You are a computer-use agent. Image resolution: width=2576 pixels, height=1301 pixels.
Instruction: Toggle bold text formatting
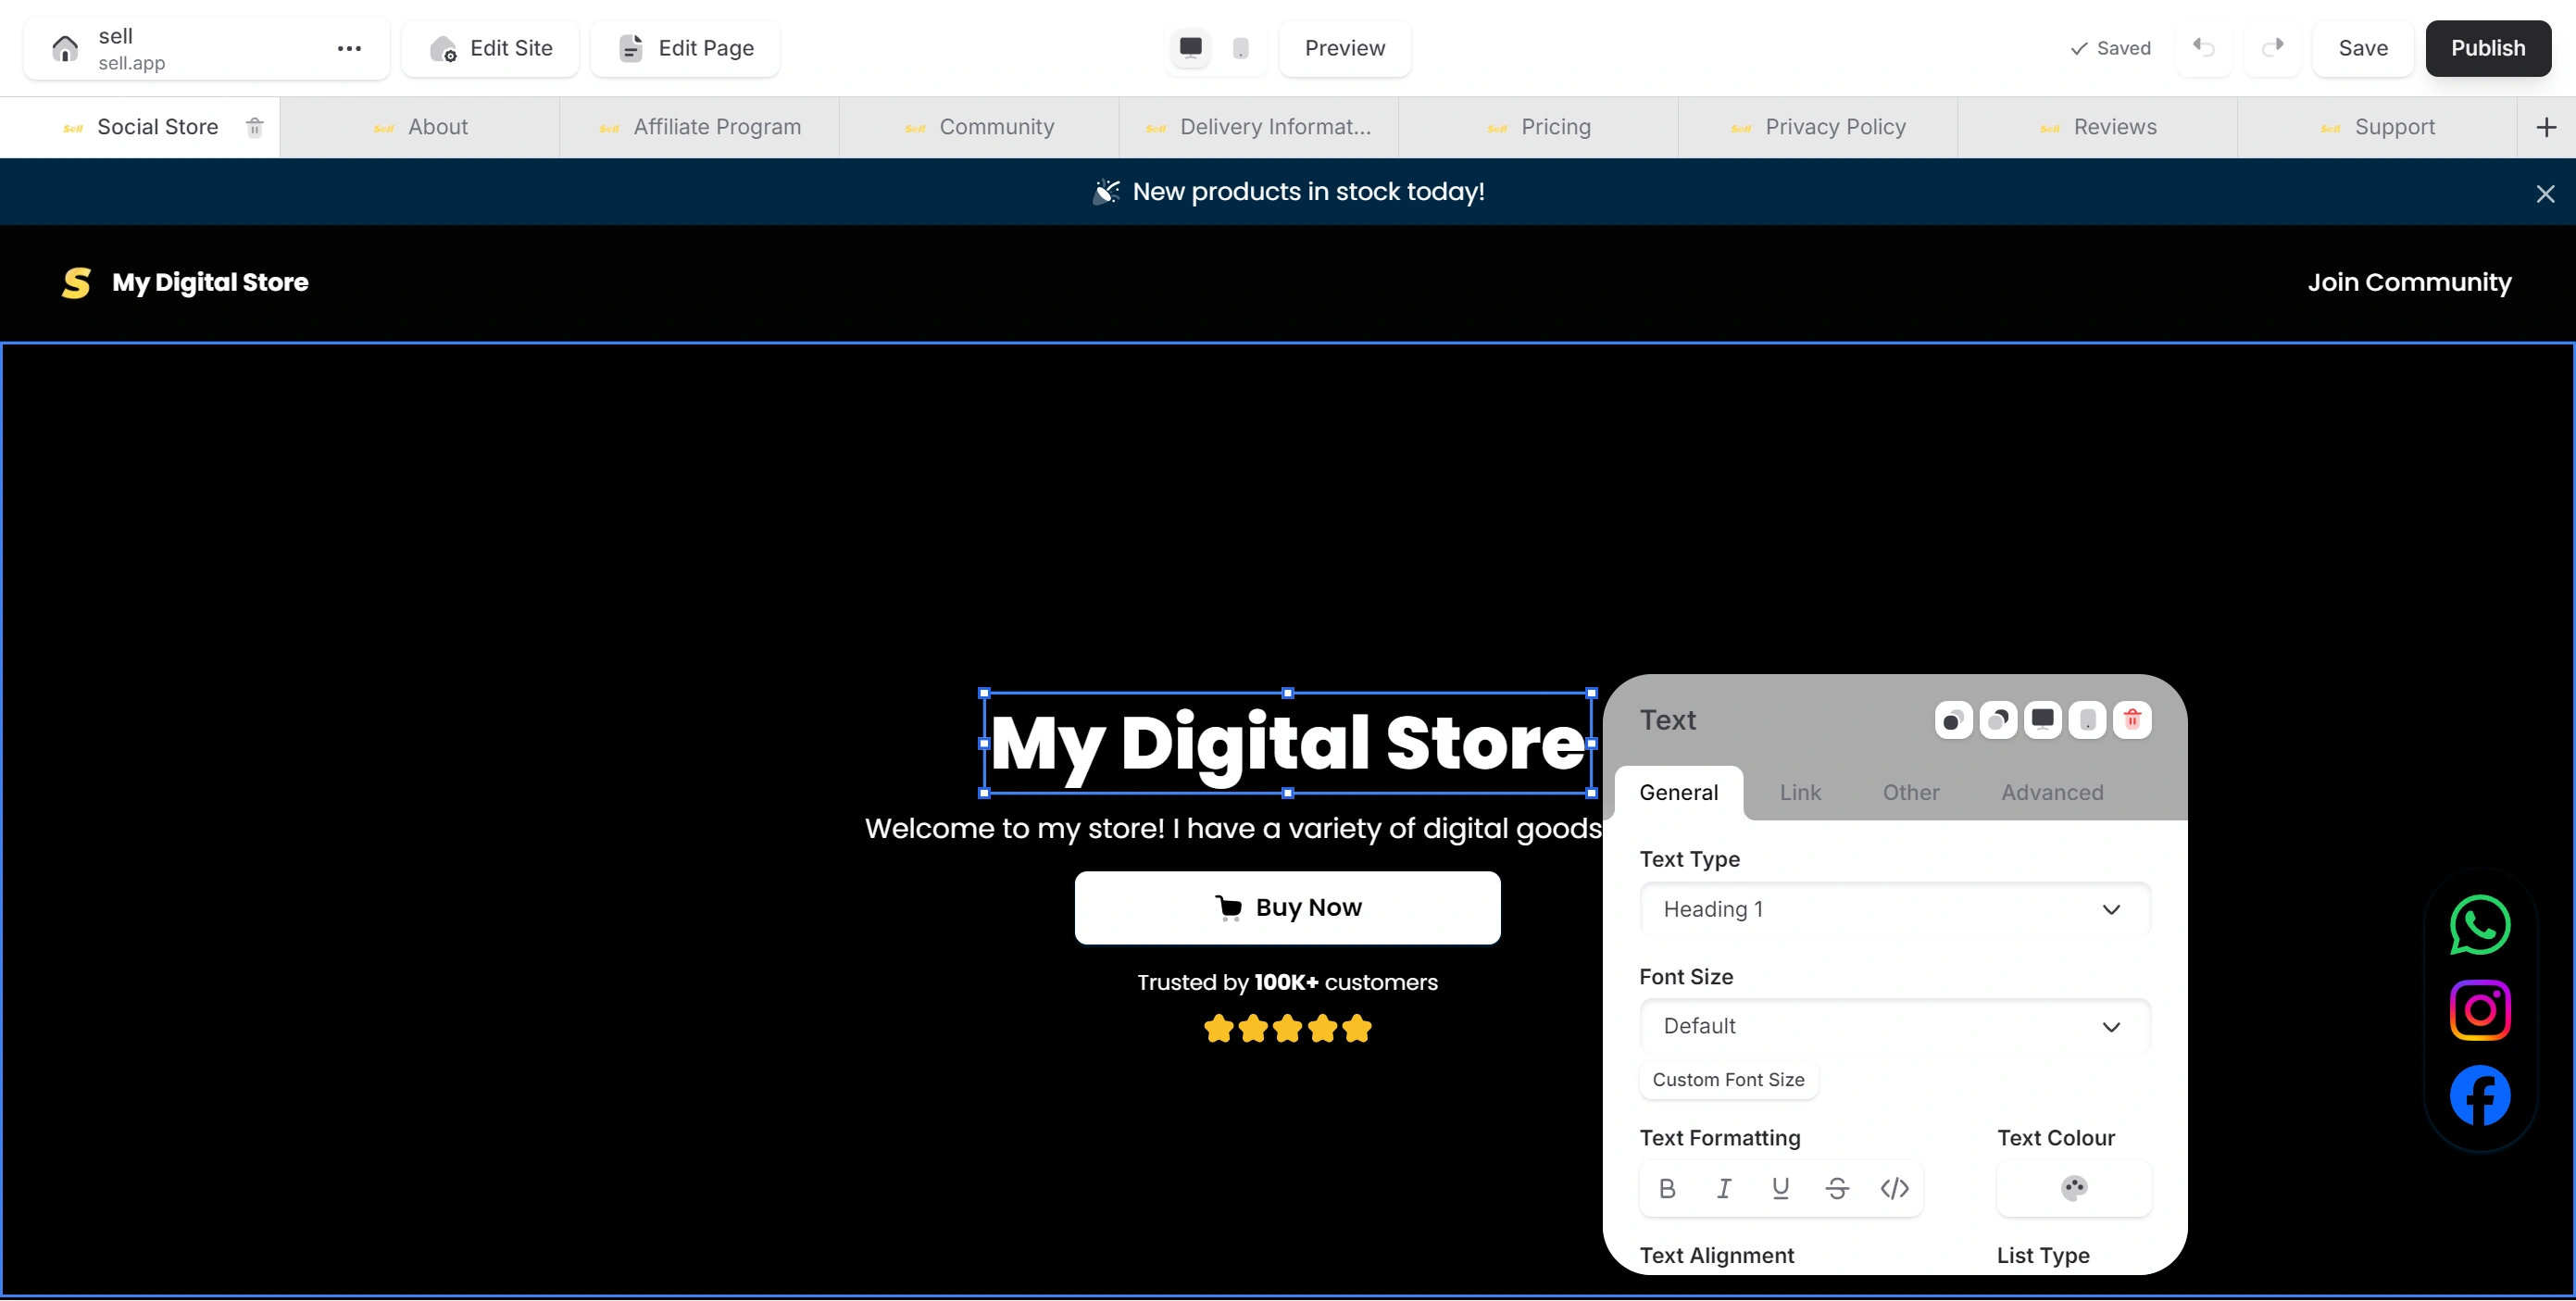tap(1666, 1188)
